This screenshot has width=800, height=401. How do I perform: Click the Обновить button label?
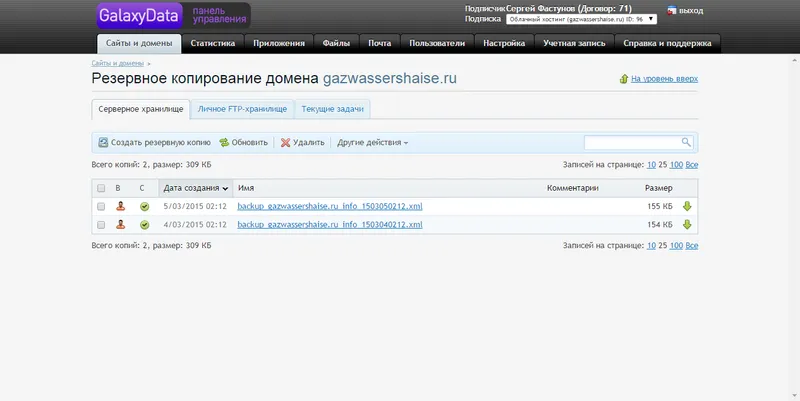click(x=249, y=142)
